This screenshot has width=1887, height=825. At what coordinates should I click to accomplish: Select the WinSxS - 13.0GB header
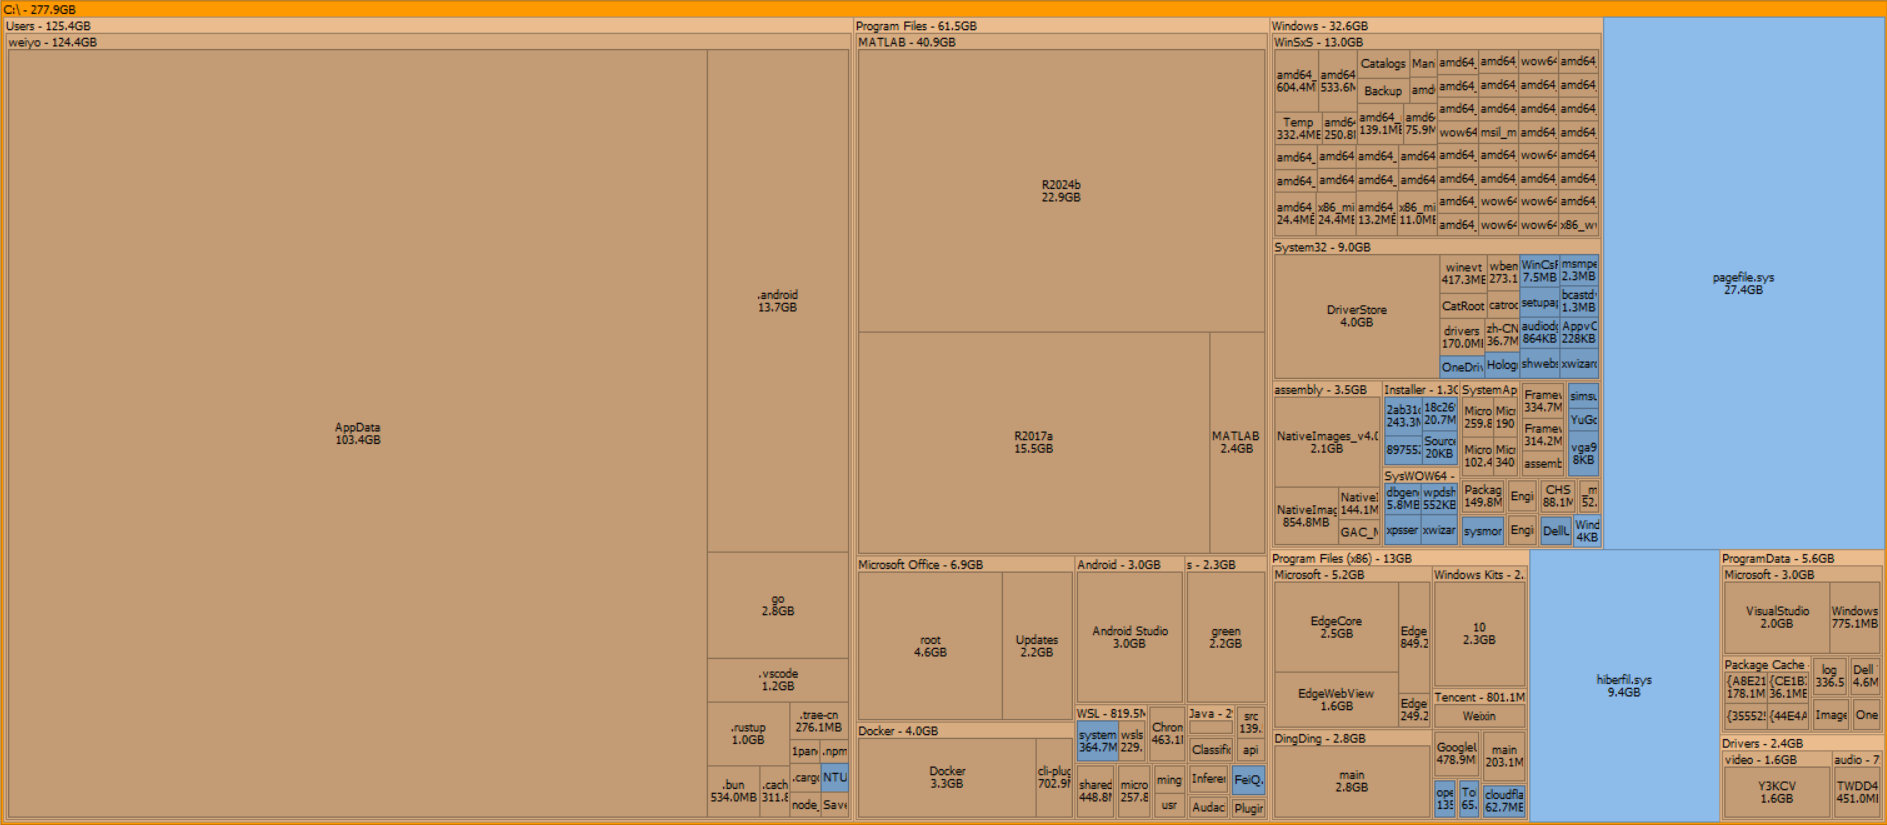click(1436, 42)
